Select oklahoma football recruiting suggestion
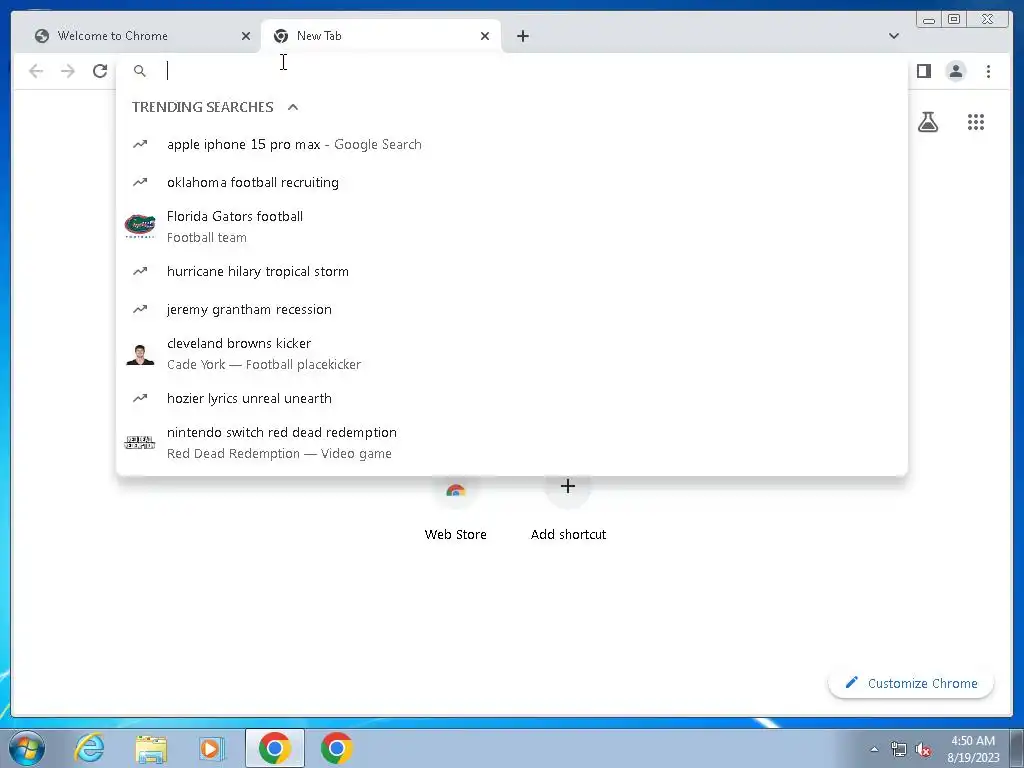 point(511,182)
